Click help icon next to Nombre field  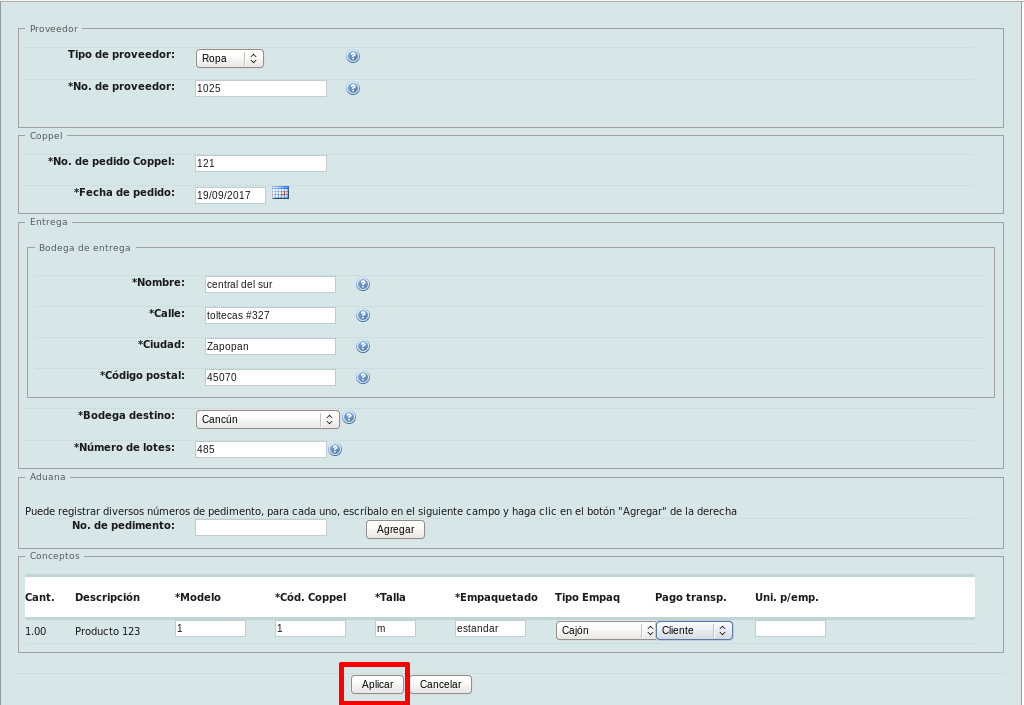[363, 285]
